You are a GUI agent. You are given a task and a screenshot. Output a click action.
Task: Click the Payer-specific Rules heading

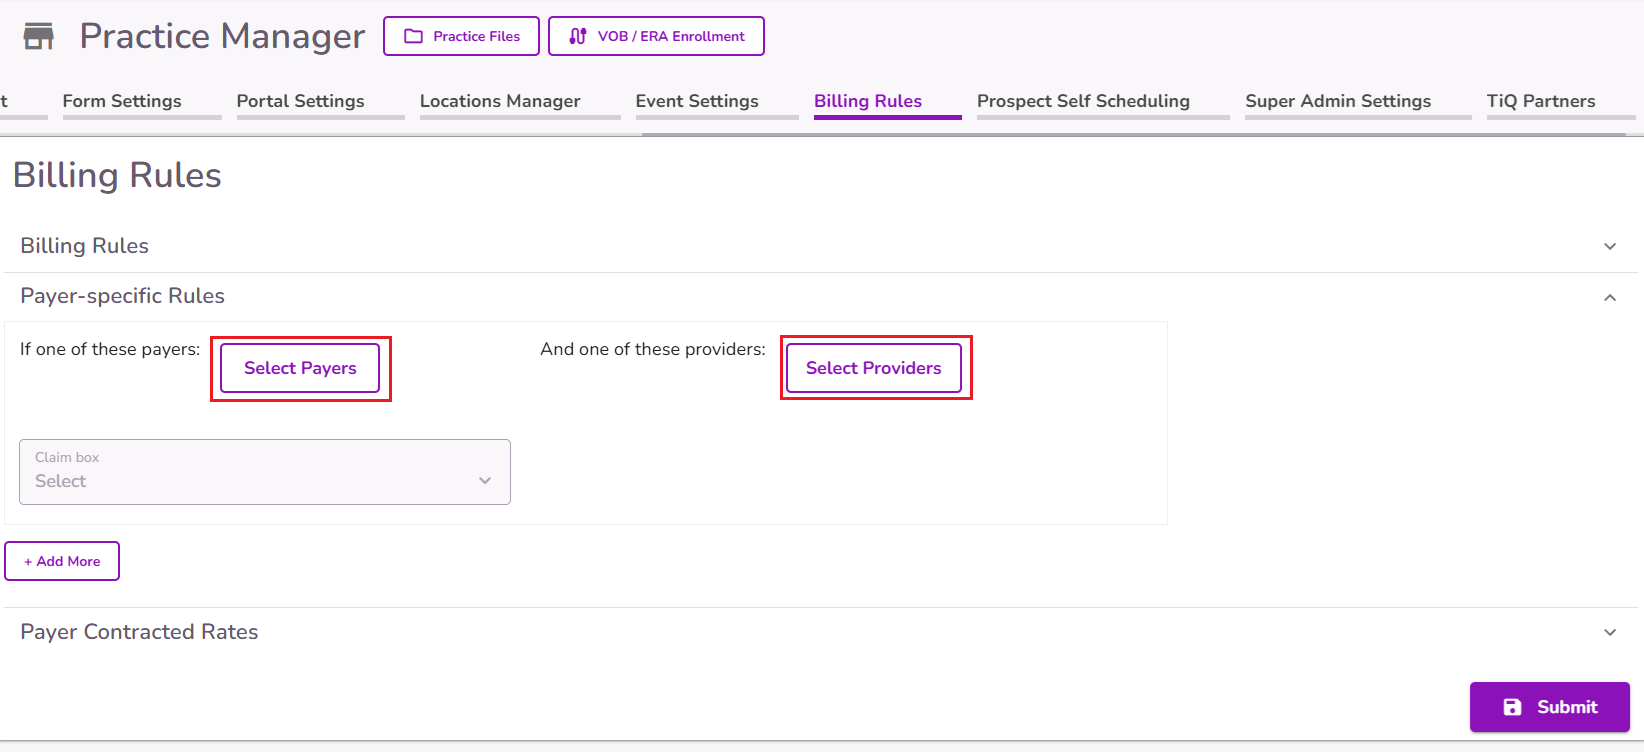[x=122, y=296]
